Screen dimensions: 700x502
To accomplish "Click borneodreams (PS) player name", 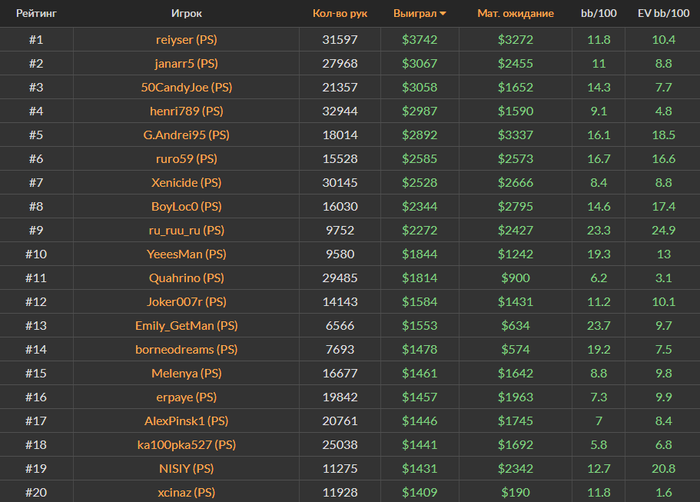I will tap(187, 349).
